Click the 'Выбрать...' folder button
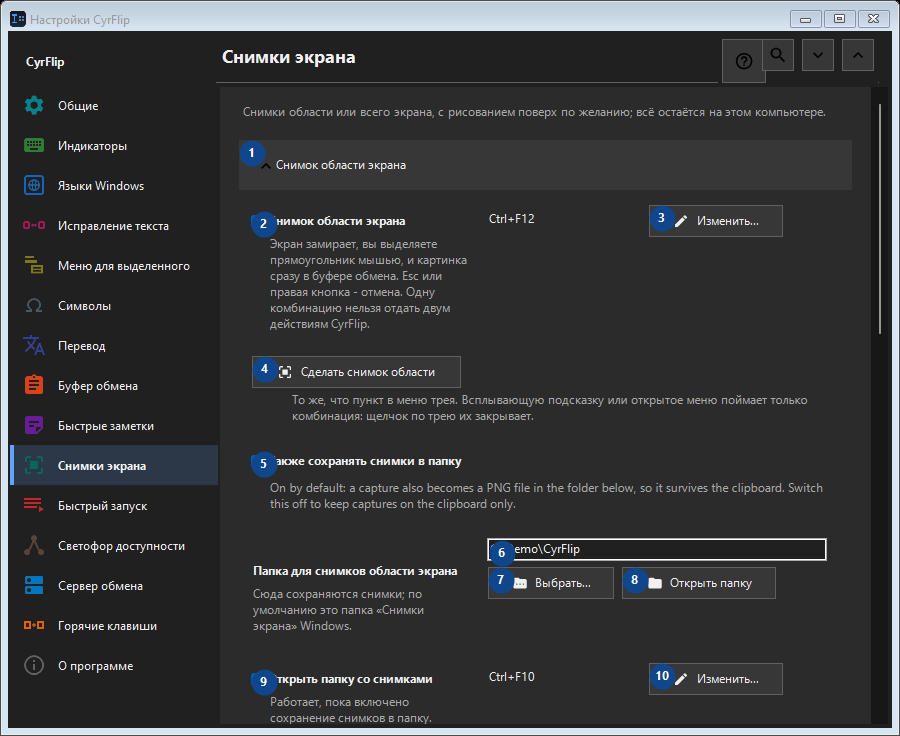Viewport: 900px width, 736px height. pos(551,583)
